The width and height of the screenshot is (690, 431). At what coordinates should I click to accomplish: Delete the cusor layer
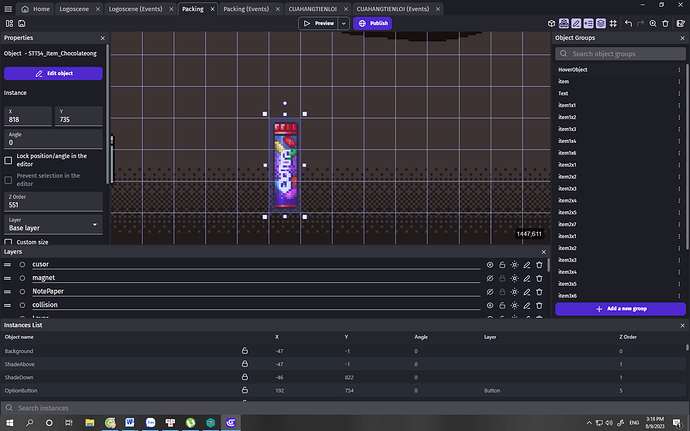[x=539, y=265]
